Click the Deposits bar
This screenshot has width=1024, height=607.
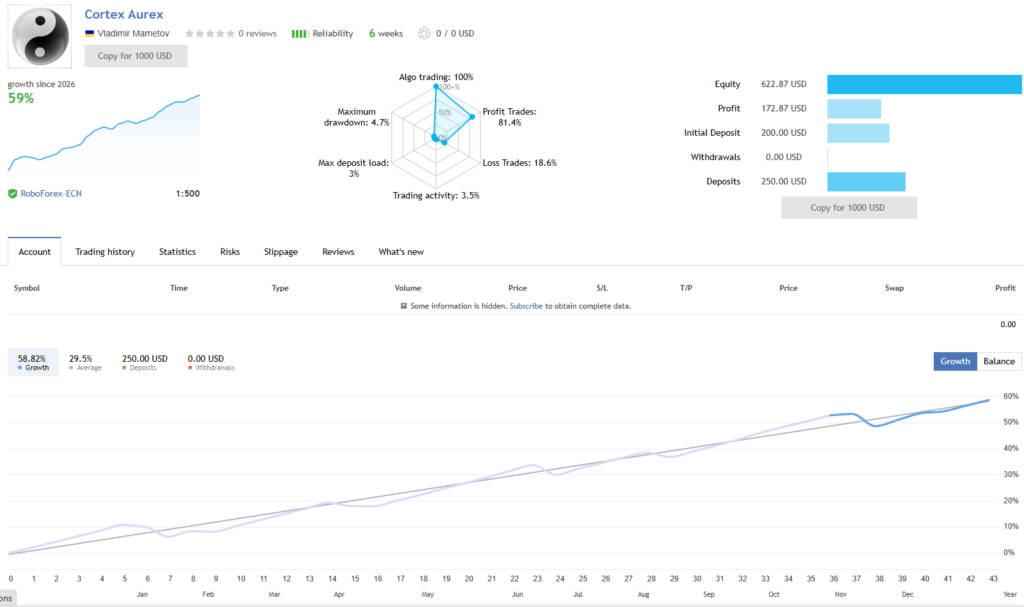click(x=866, y=182)
